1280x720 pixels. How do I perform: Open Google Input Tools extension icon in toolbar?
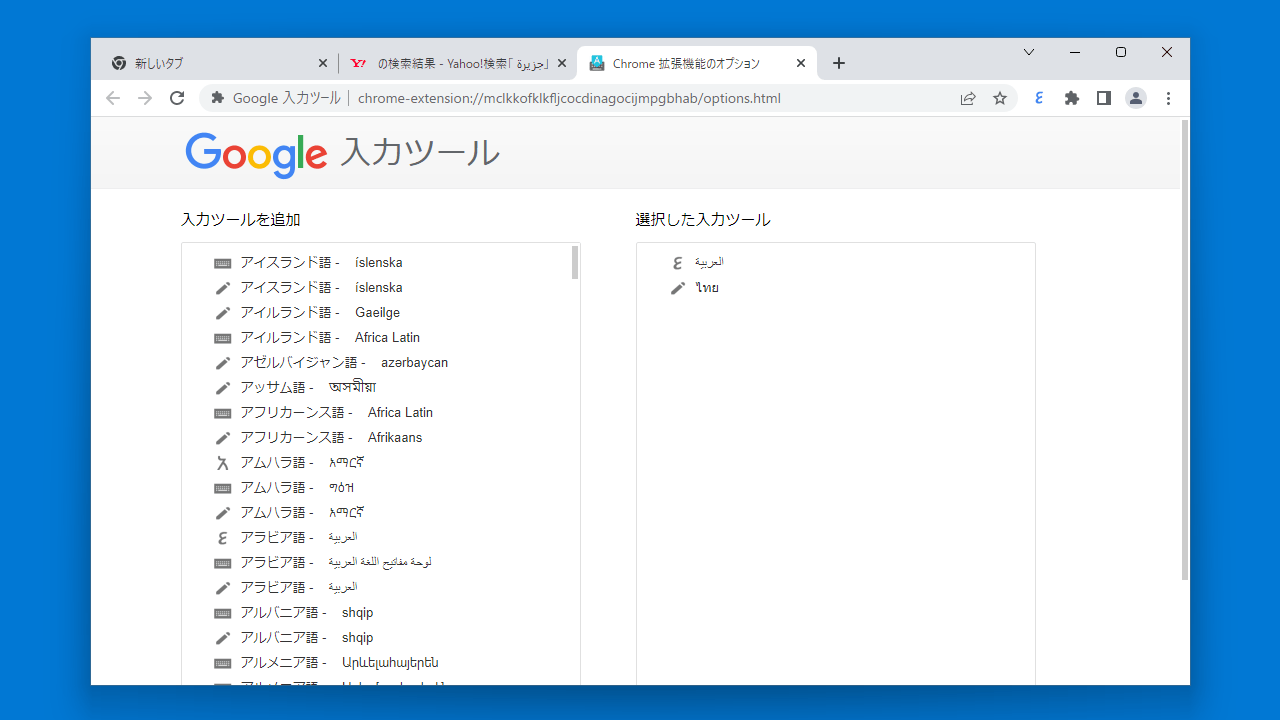(1040, 98)
